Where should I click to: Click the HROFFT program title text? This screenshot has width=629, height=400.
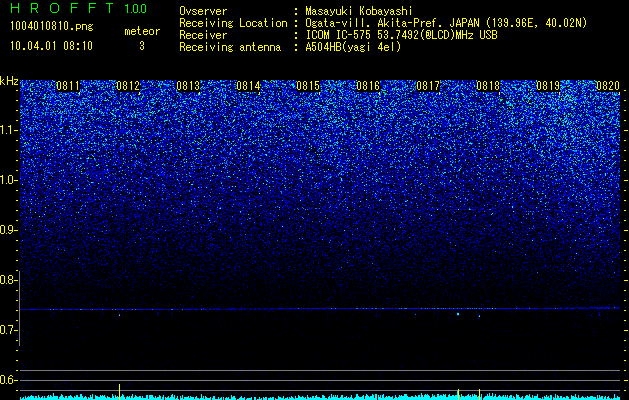click(61, 8)
